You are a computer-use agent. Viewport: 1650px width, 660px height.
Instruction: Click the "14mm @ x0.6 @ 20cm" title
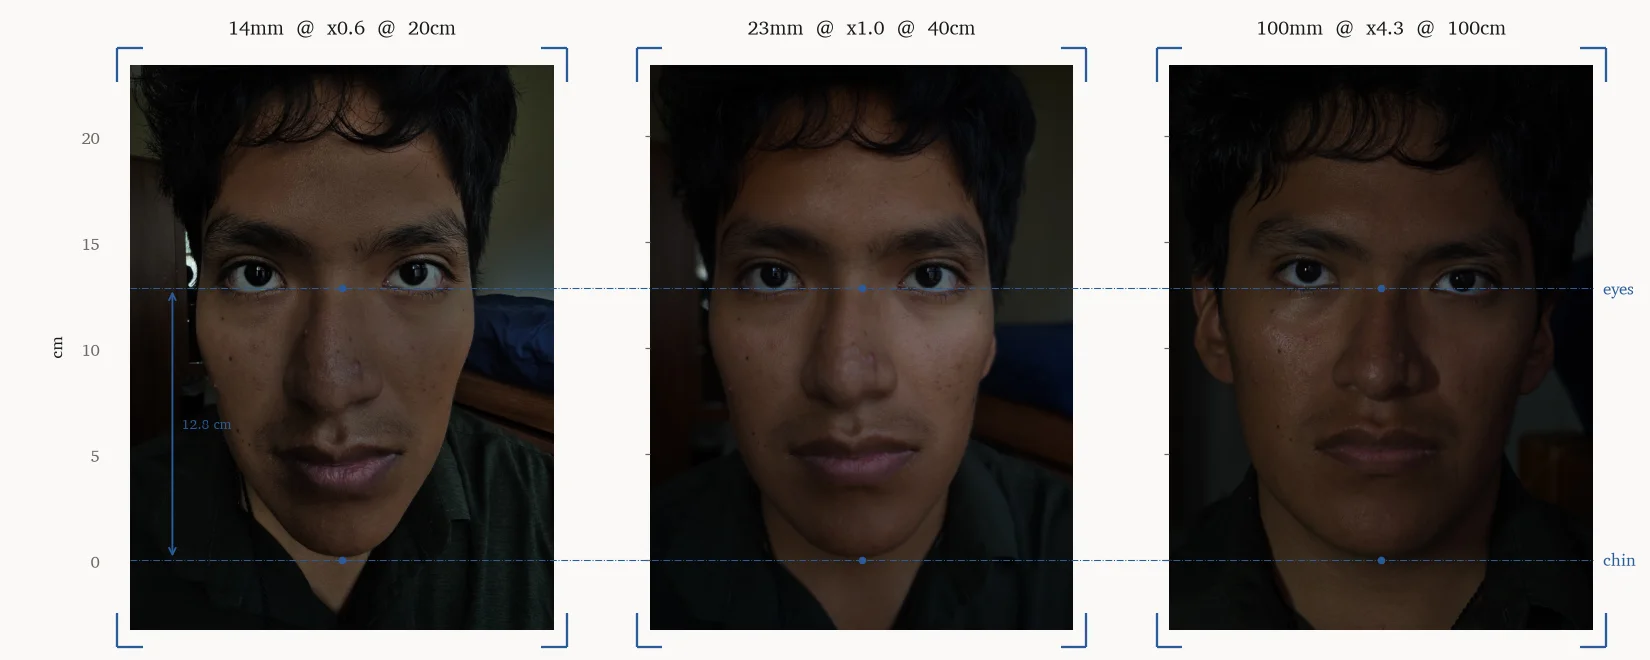tap(342, 28)
